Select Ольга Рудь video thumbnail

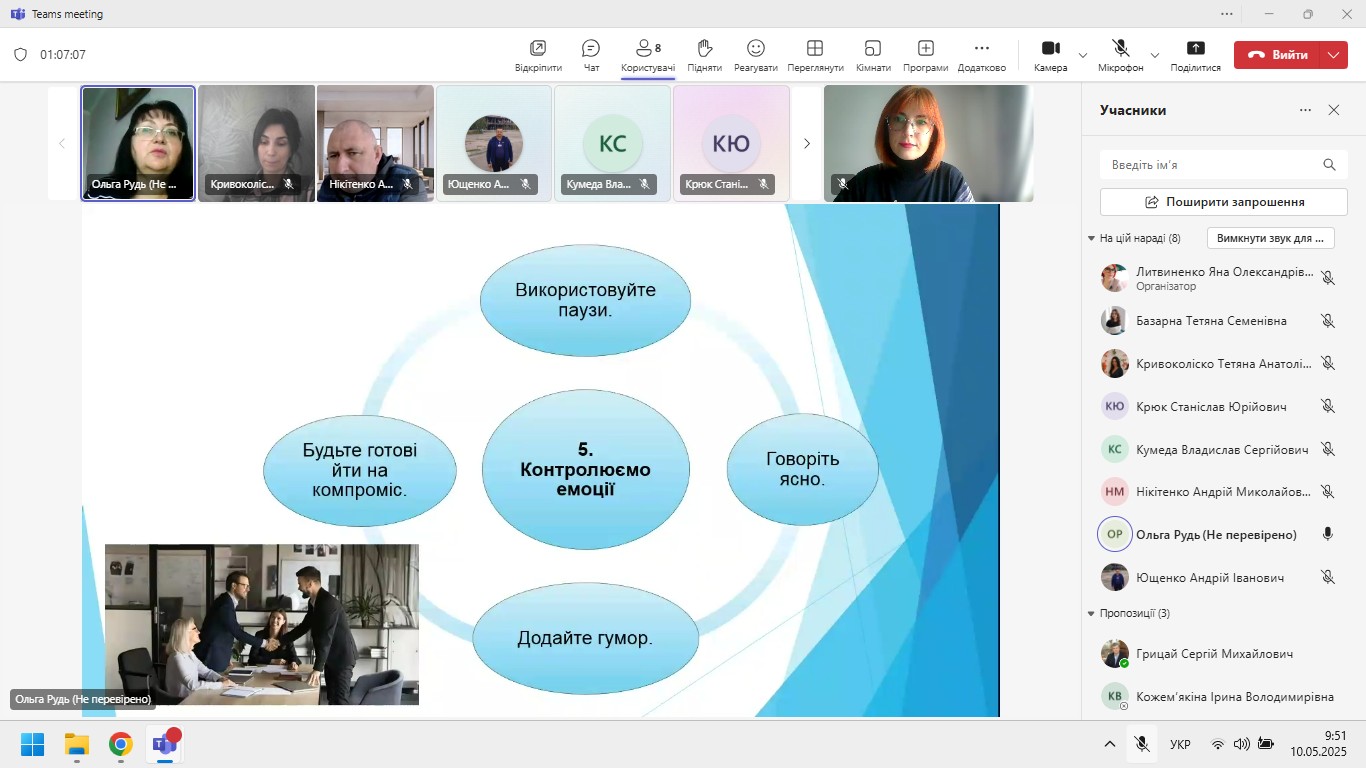point(138,143)
